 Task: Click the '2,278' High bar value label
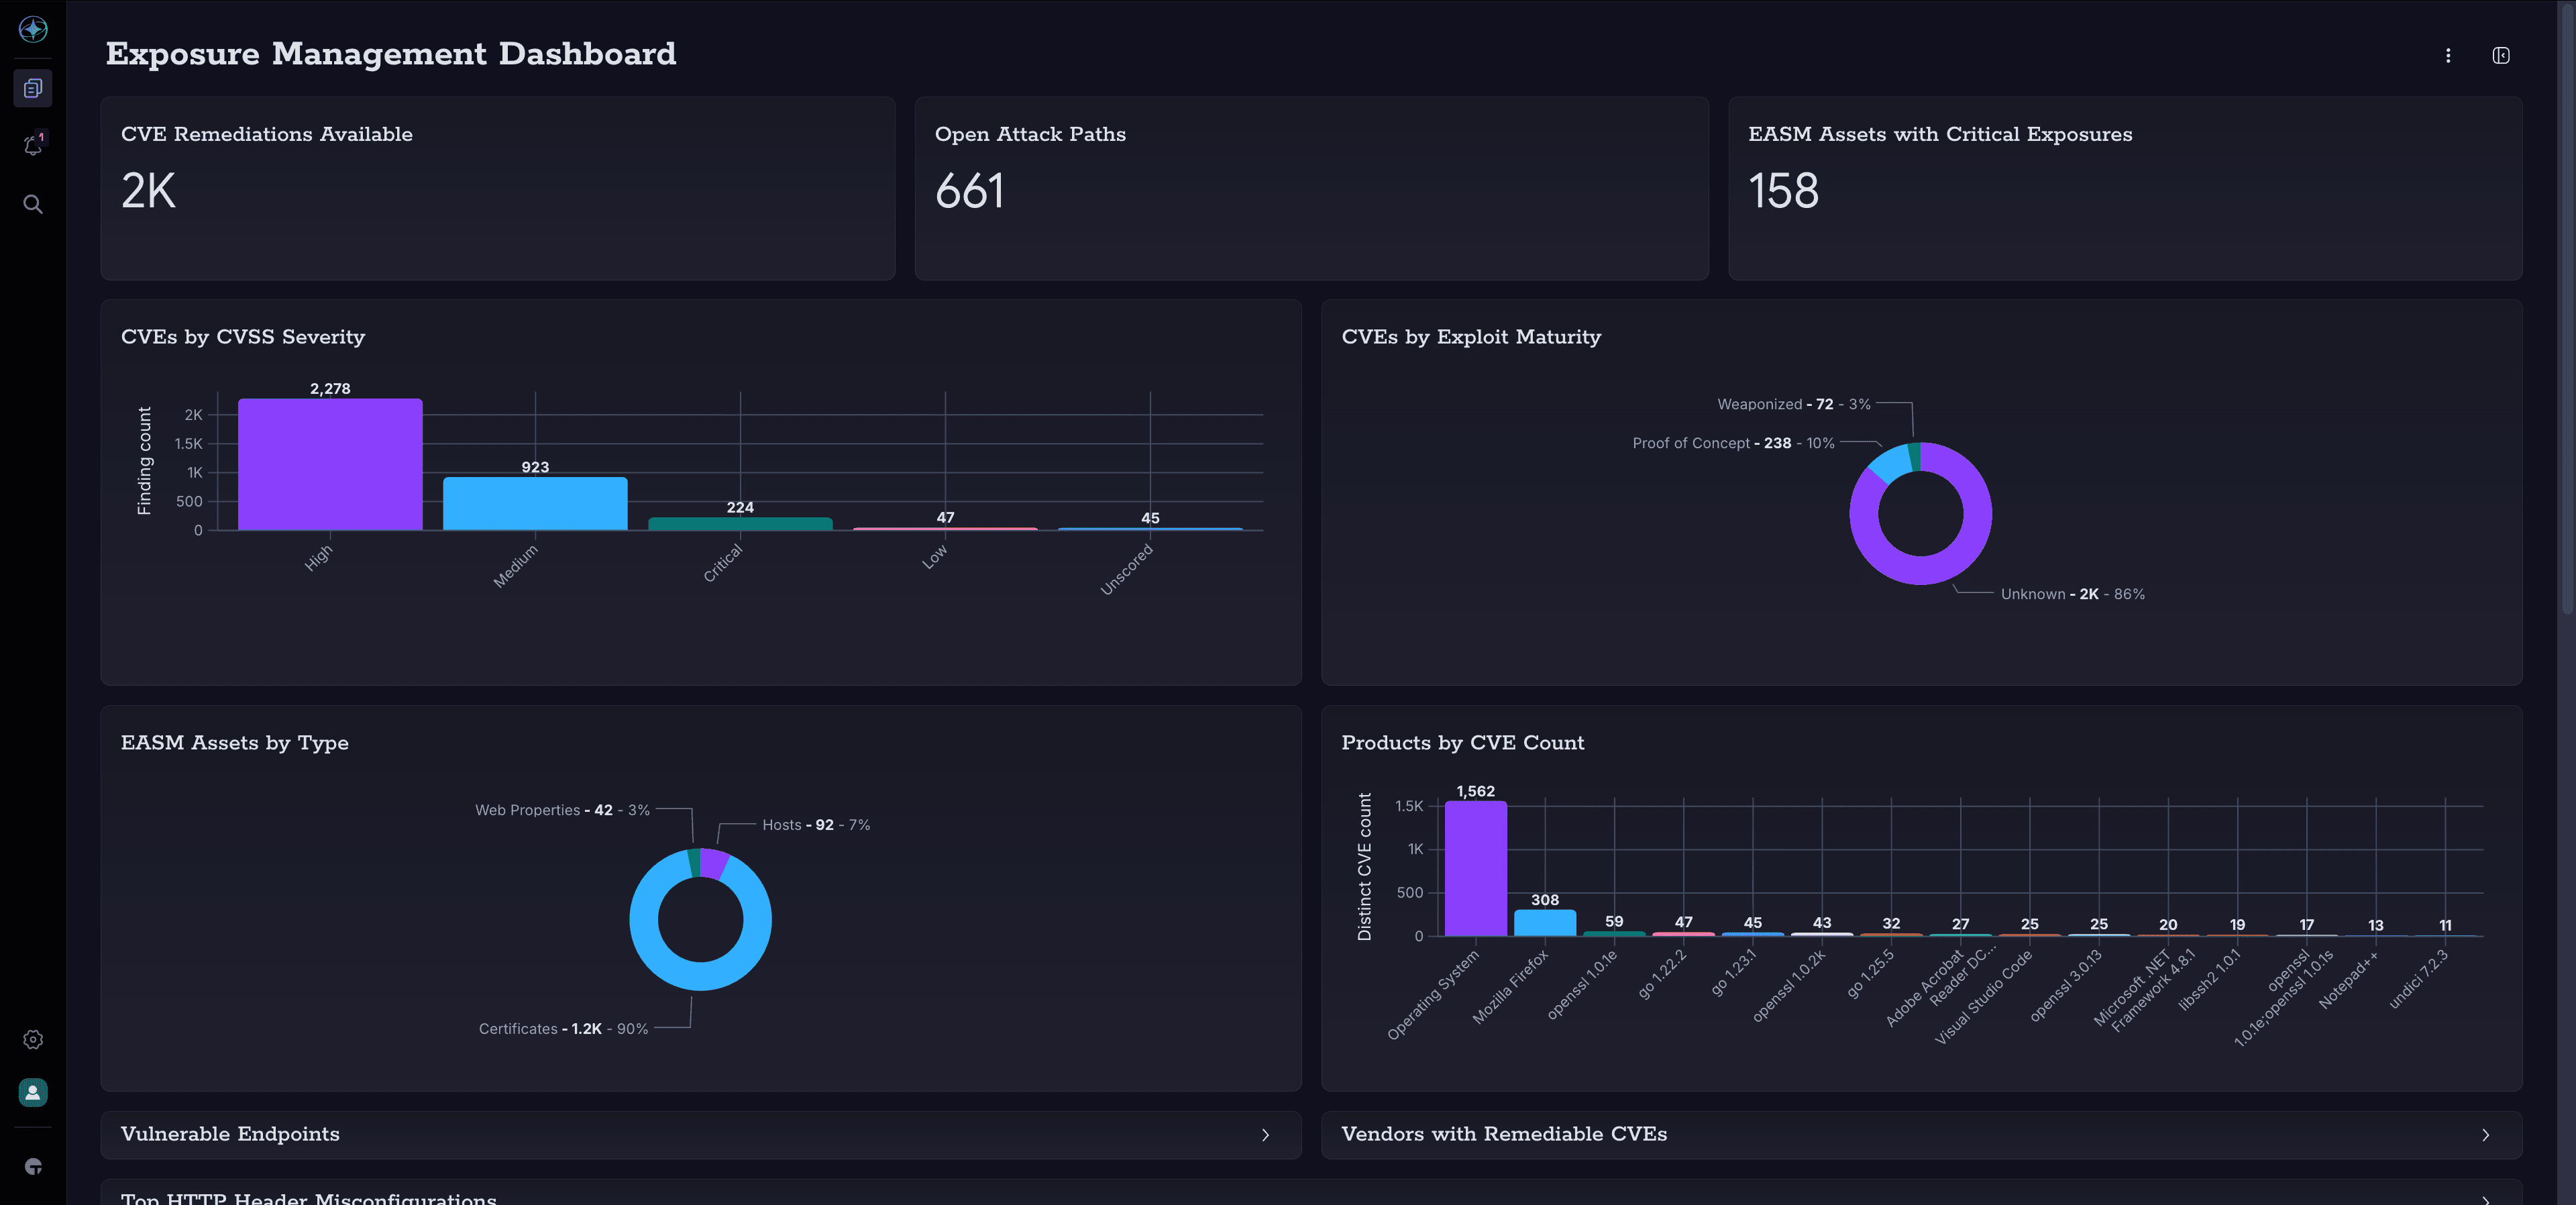coord(330,389)
